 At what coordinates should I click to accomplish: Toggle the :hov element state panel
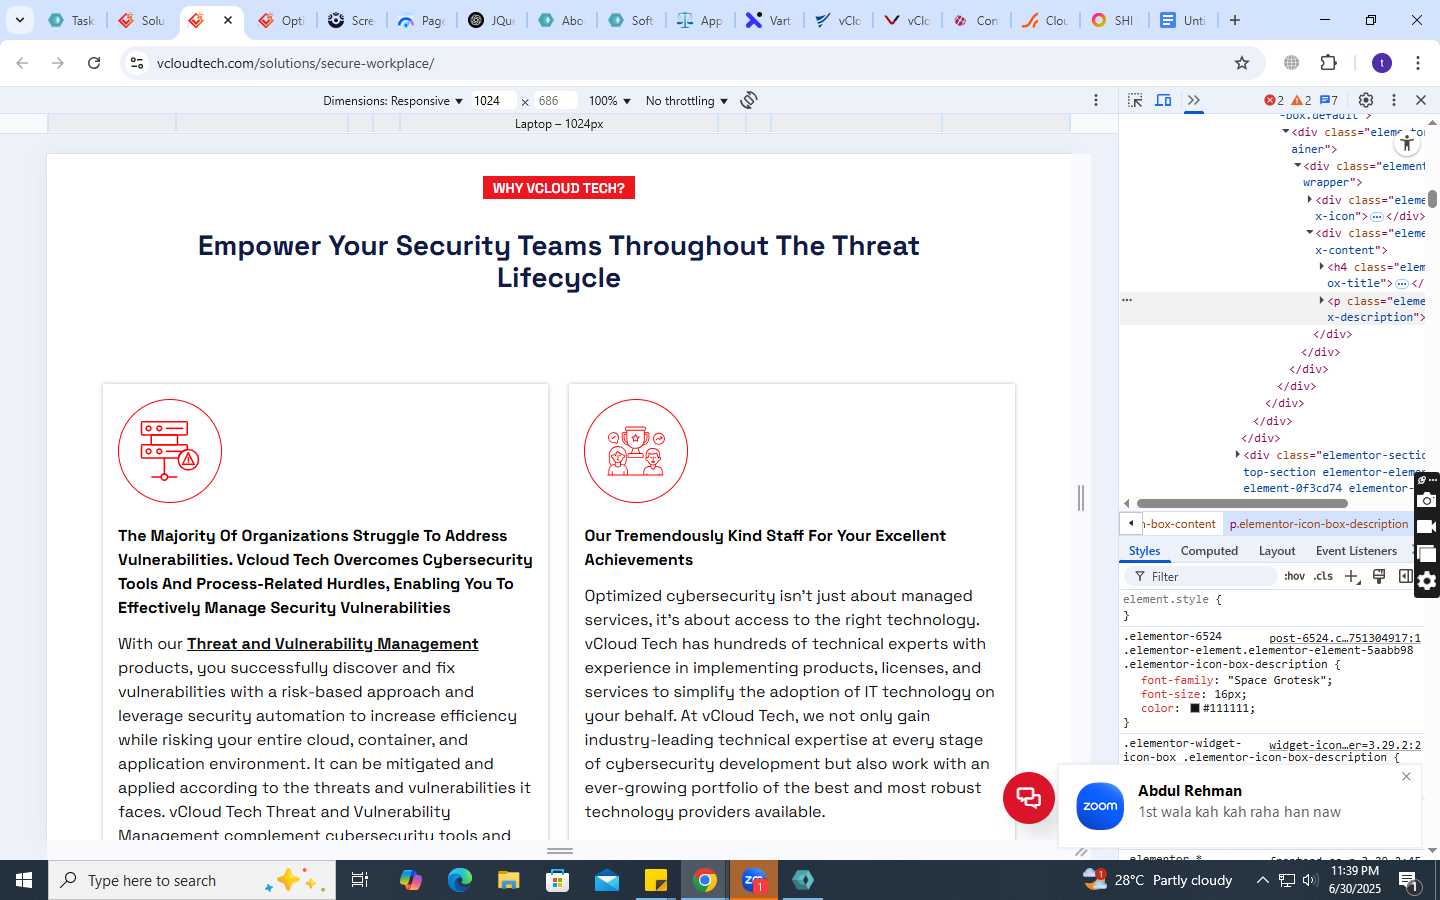pyautogui.click(x=1294, y=576)
